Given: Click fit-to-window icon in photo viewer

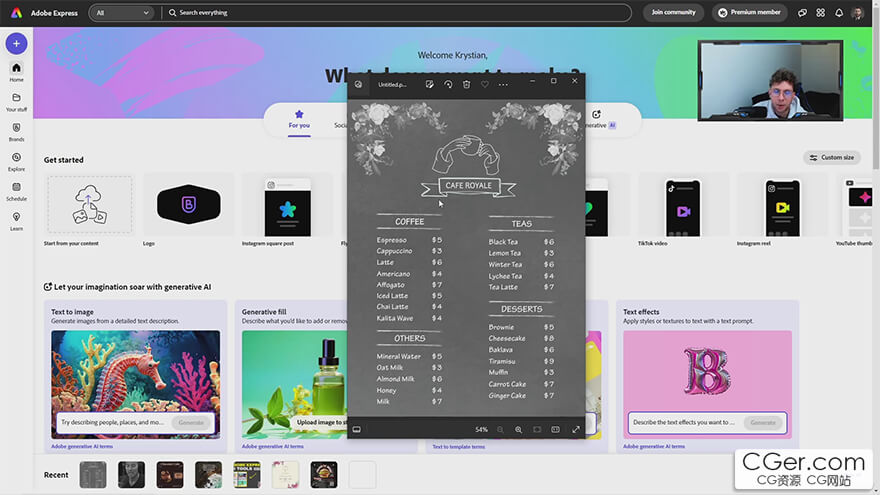Looking at the screenshot, I should point(537,429).
